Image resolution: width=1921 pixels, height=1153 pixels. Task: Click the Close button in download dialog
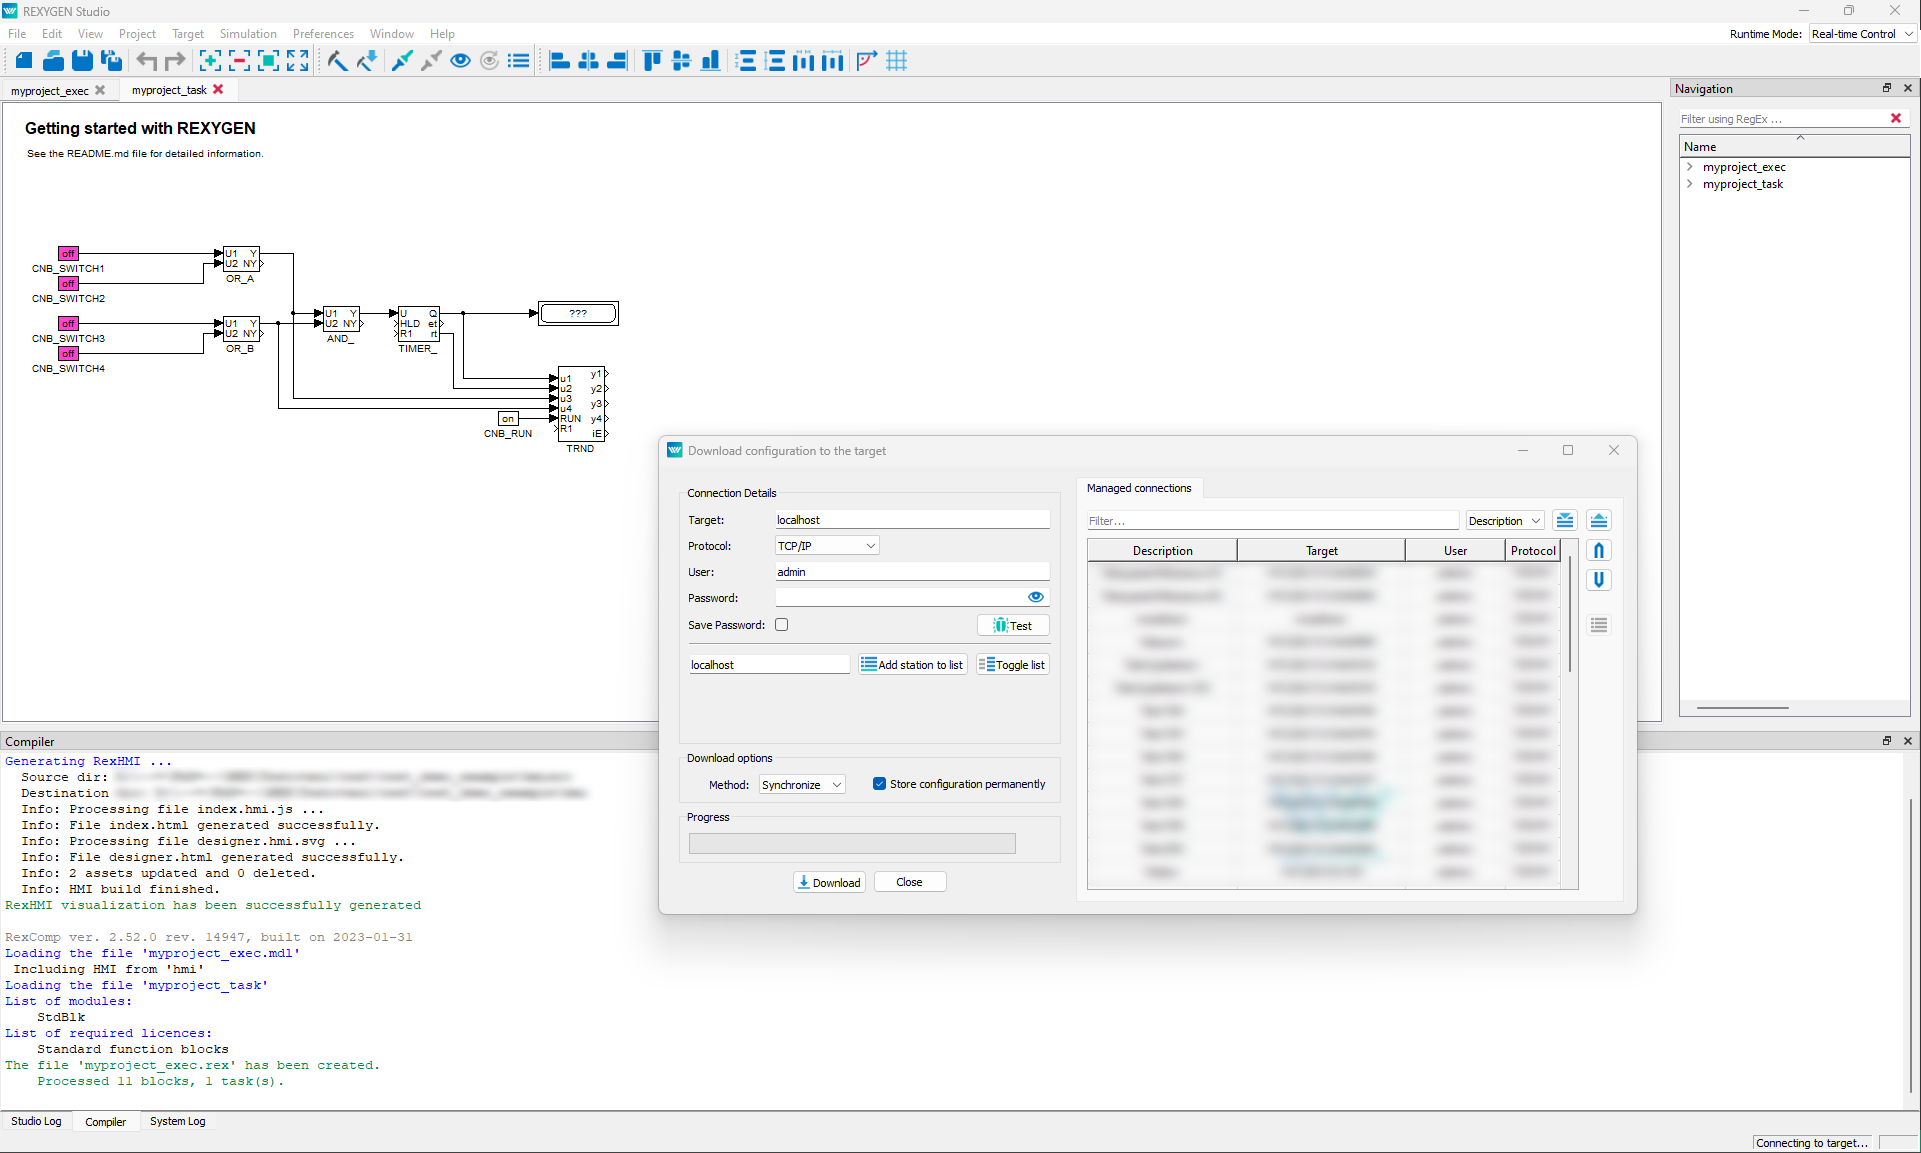coord(909,882)
